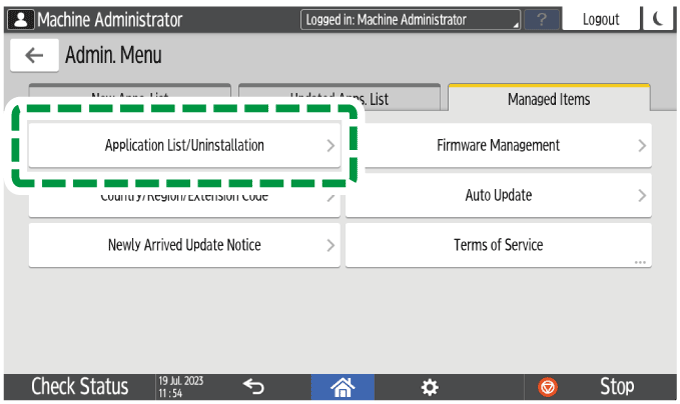Expand Auto Update chevron arrow
Screen dimensions: 680x404
(641, 195)
